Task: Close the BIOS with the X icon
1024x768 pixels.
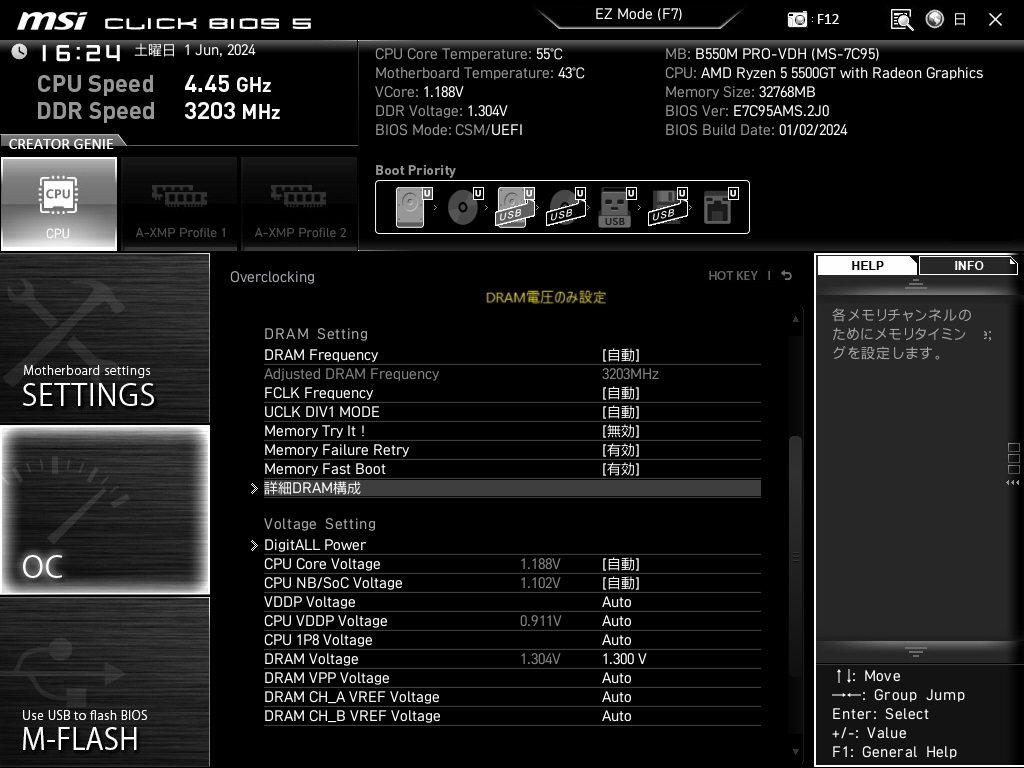Action: 995,20
